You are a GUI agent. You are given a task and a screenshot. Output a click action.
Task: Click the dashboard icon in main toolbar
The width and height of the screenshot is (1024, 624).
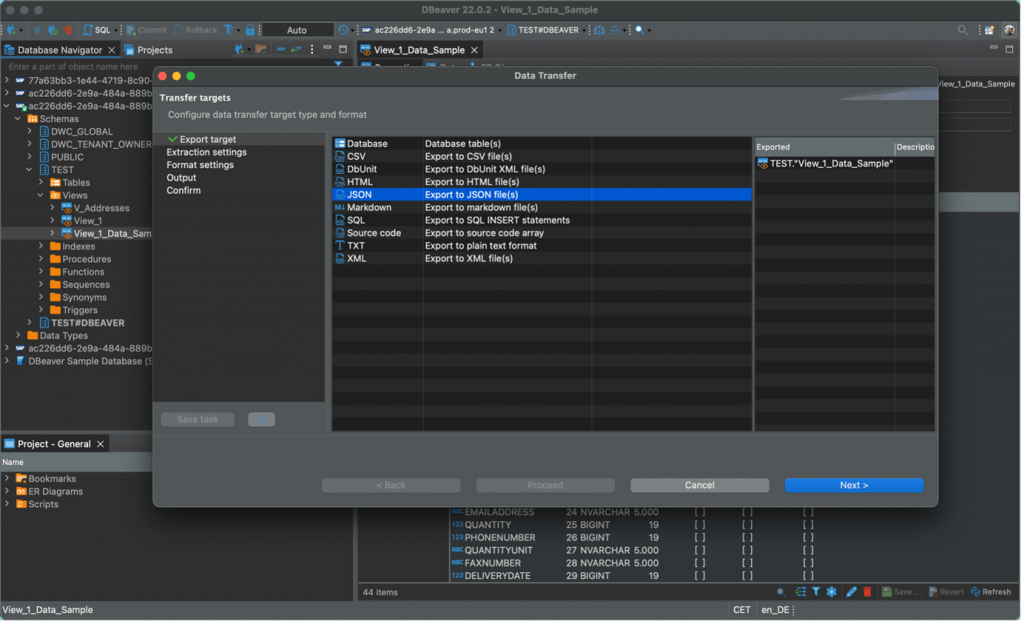pyautogui.click(x=599, y=30)
